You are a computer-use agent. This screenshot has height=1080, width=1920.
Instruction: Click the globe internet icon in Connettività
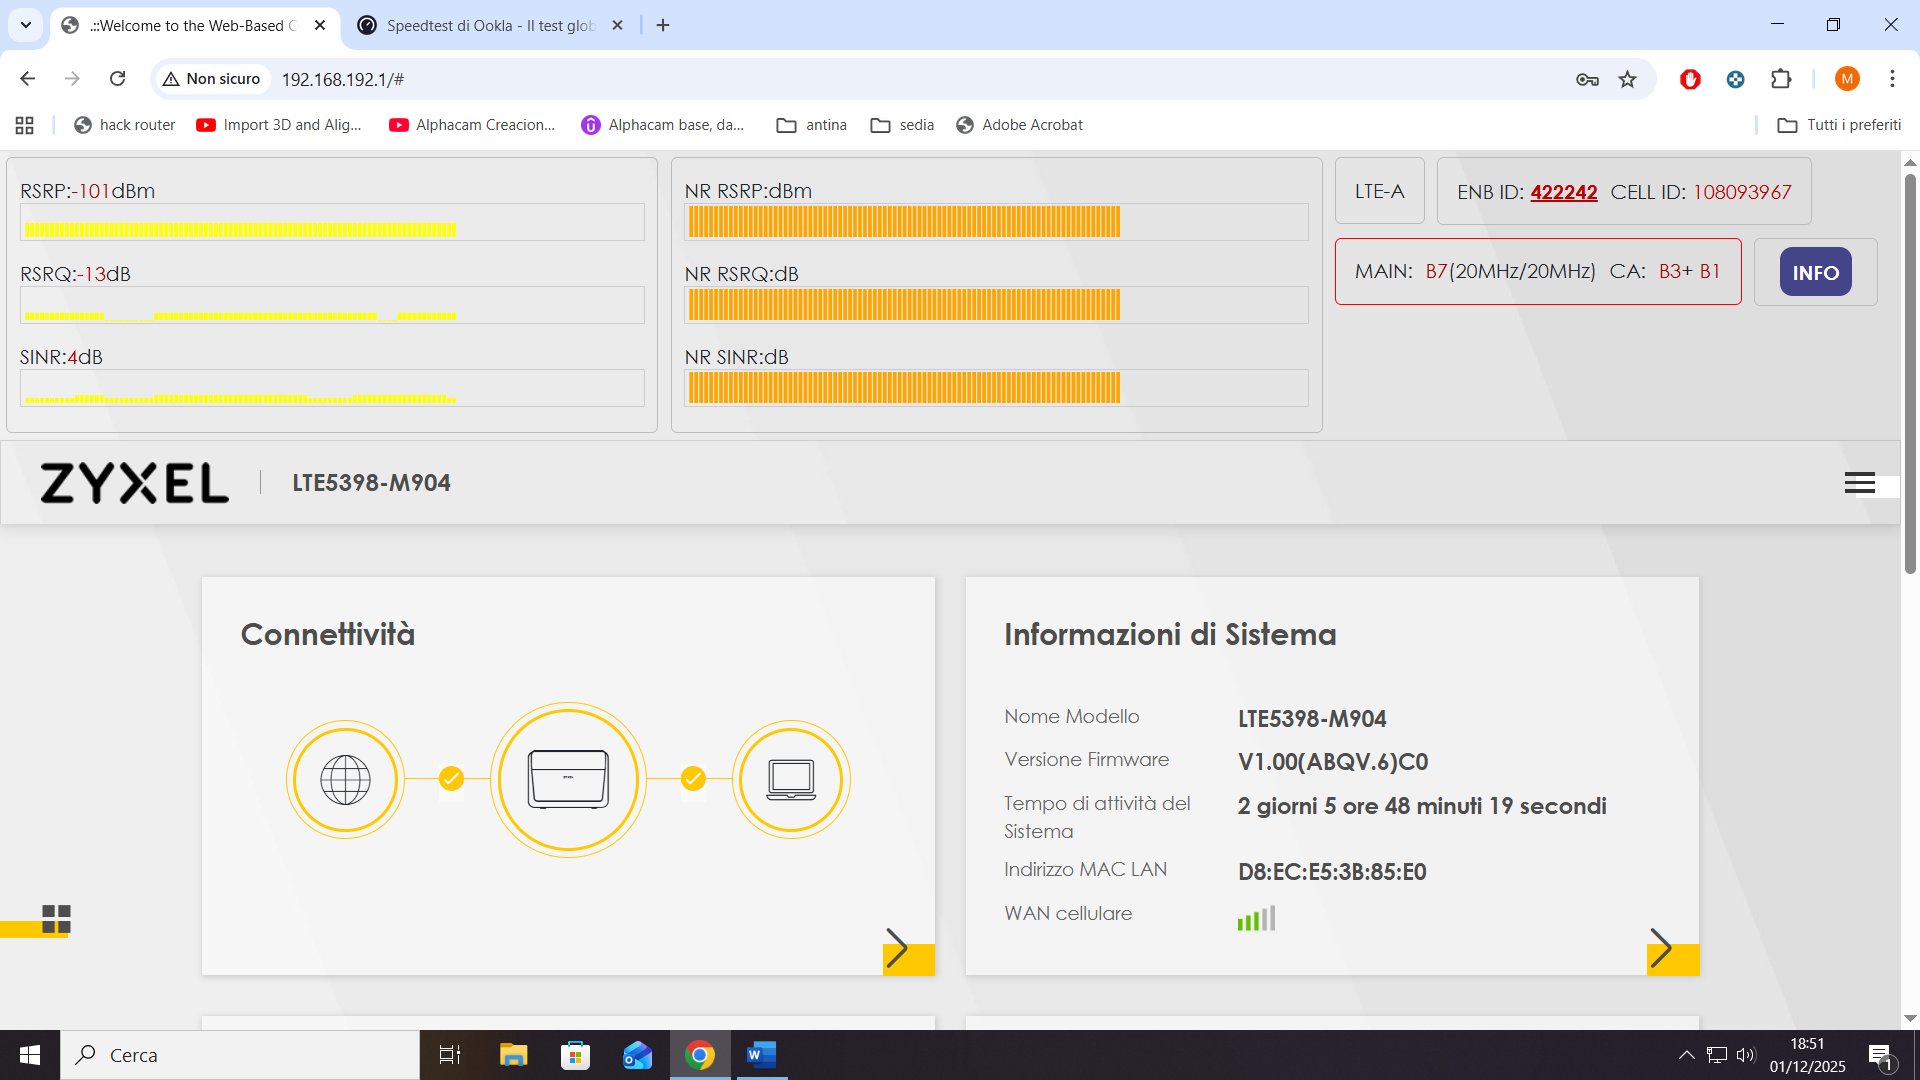[345, 780]
